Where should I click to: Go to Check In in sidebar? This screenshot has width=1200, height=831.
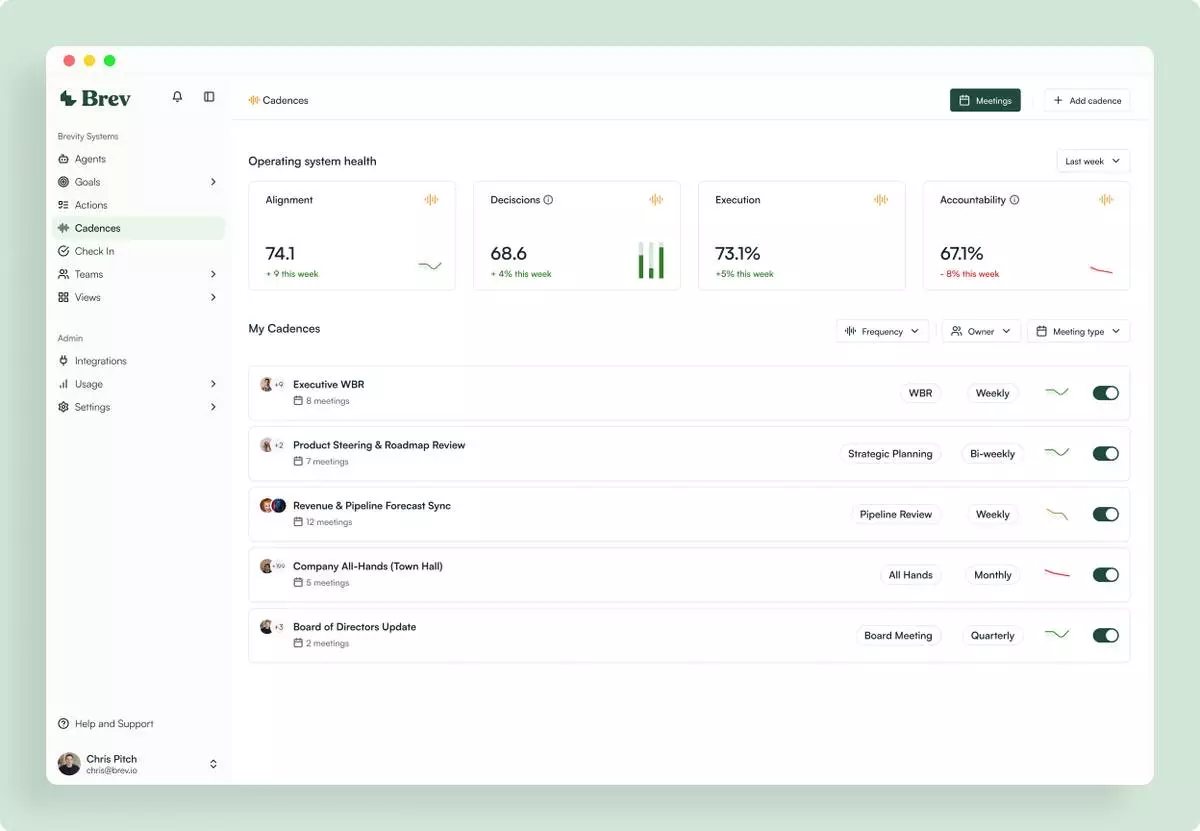pos(94,251)
